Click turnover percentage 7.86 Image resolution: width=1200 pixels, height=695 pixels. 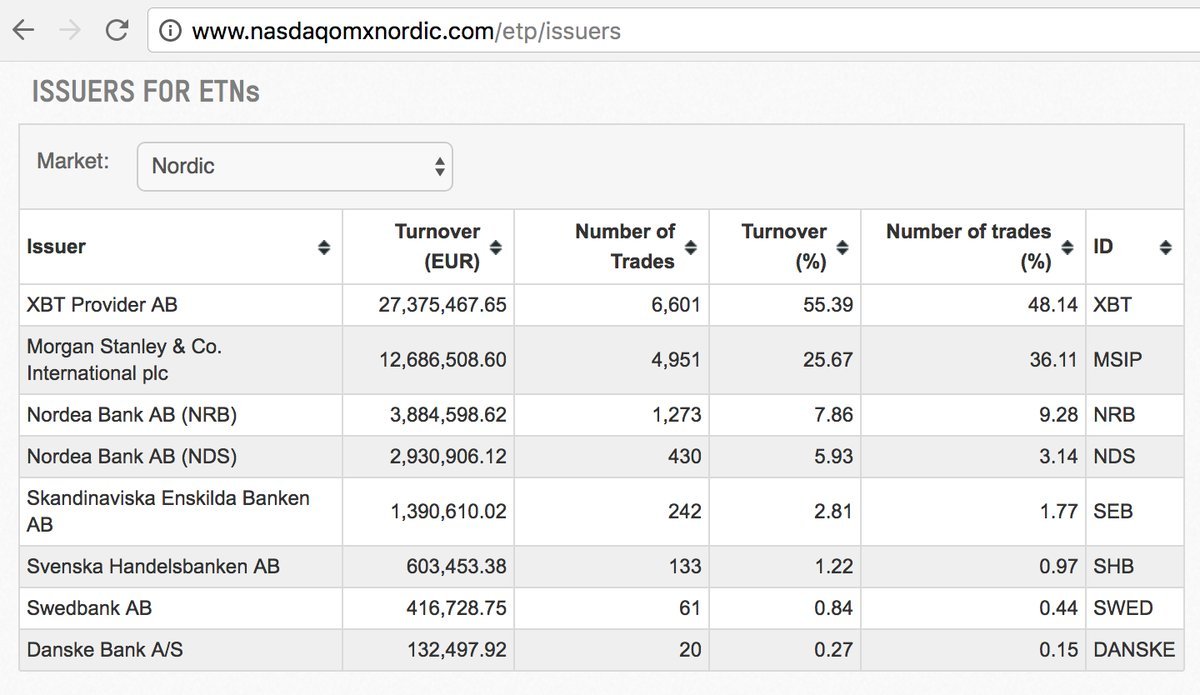point(834,415)
